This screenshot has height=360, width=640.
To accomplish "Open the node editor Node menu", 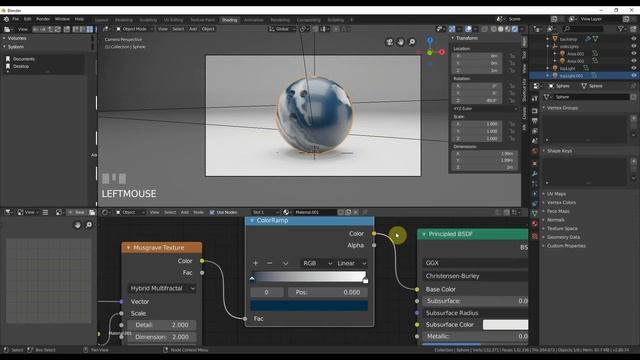I will click(x=198, y=212).
